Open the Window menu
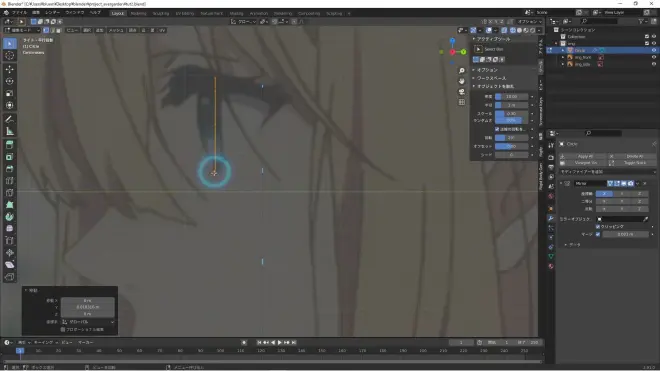The image size is (660, 371). click(x=75, y=13)
